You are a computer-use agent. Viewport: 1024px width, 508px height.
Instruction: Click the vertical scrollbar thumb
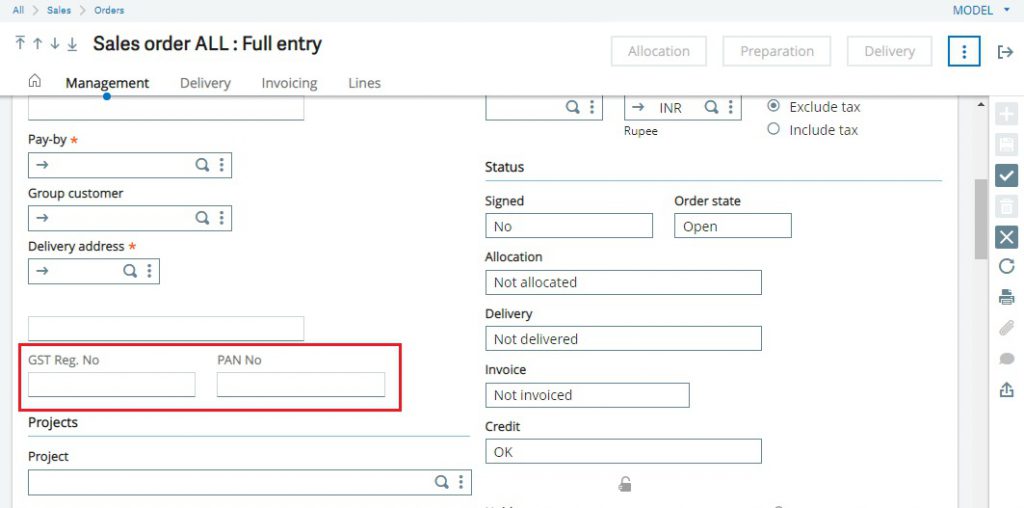[x=980, y=219]
